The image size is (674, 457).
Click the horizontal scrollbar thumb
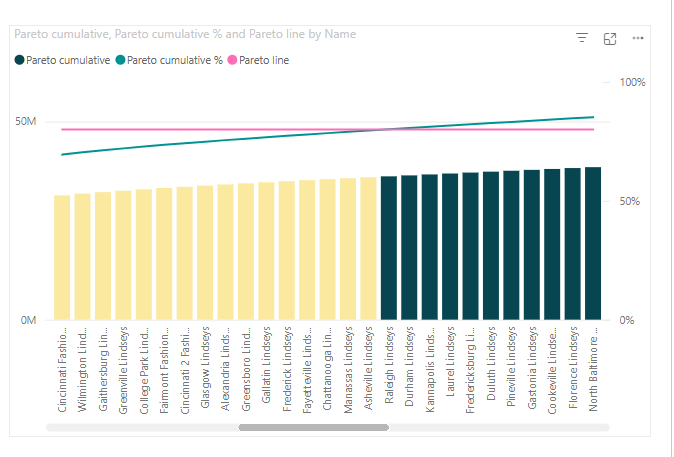coord(313,427)
